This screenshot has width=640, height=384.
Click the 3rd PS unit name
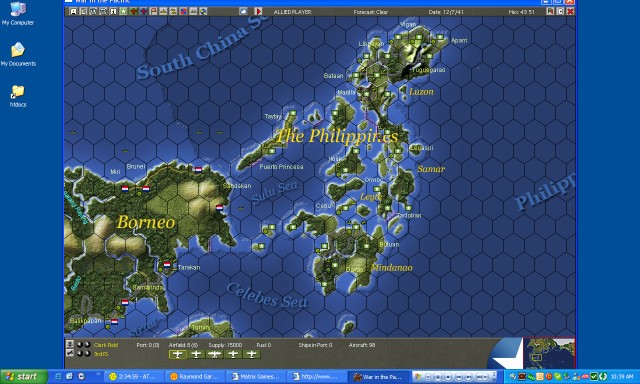(x=101, y=354)
